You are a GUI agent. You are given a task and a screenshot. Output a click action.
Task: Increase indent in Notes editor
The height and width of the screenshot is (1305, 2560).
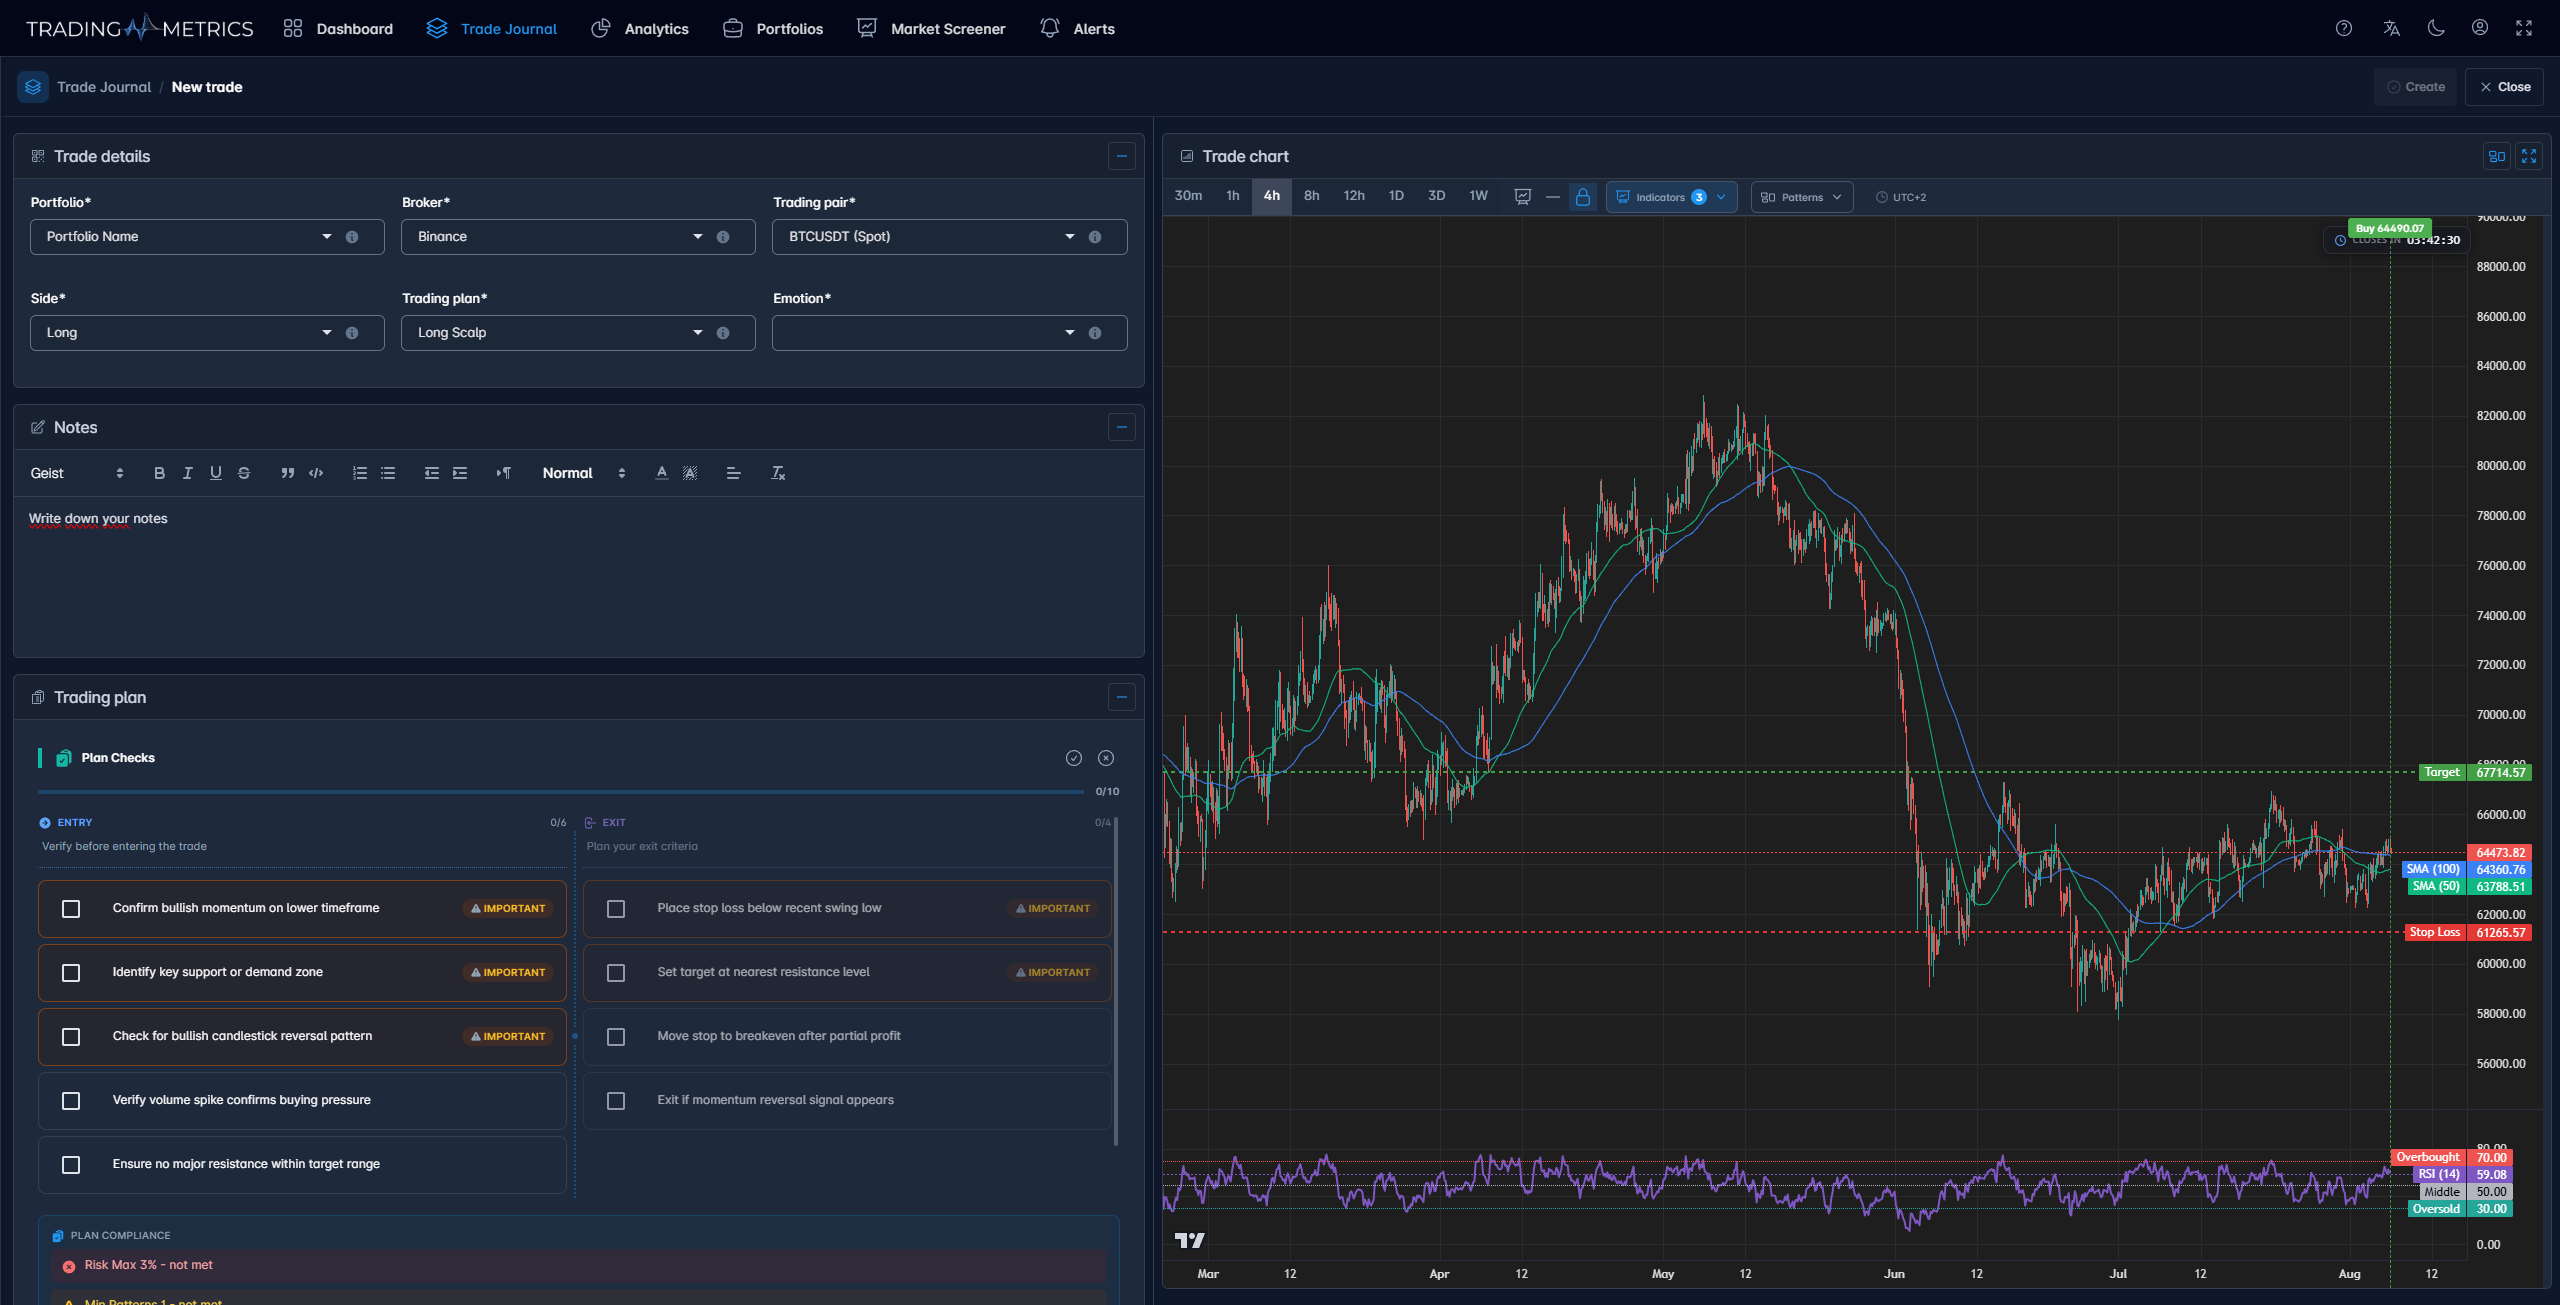pos(460,473)
